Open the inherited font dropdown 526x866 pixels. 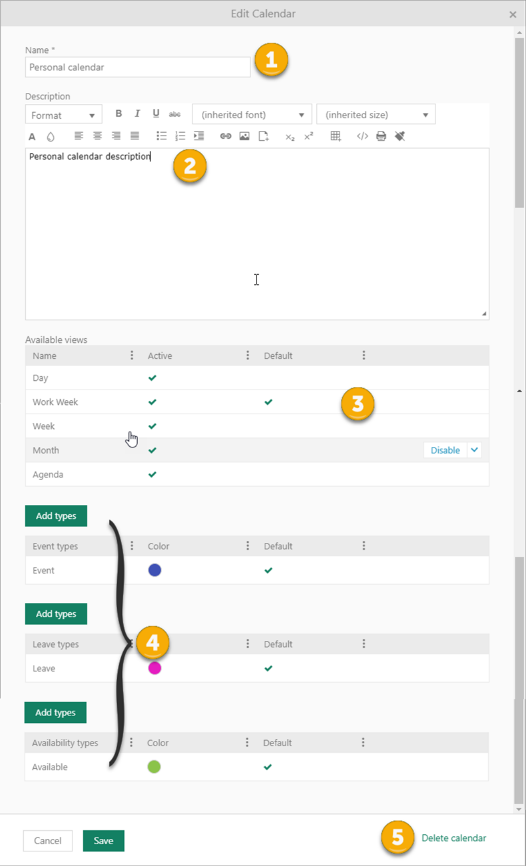252,115
